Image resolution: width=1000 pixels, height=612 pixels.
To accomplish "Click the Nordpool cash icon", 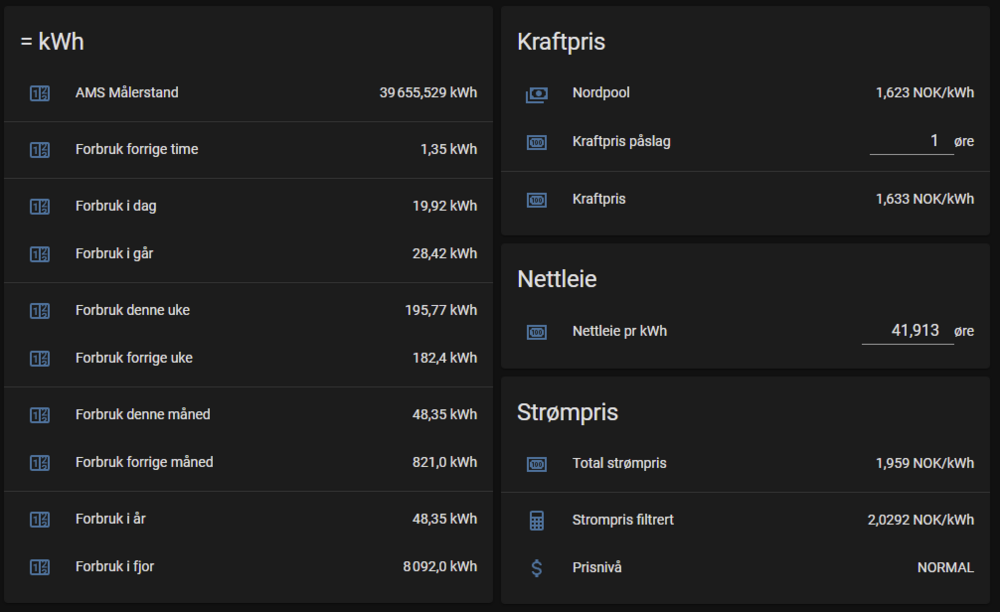I will (537, 94).
